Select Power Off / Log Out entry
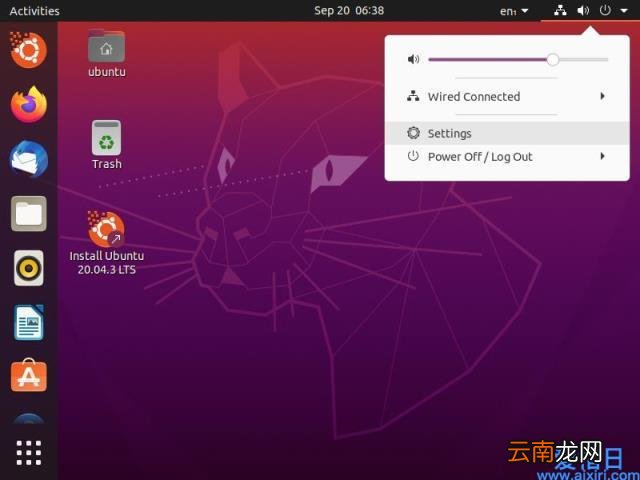The width and height of the screenshot is (640, 480). [x=507, y=156]
